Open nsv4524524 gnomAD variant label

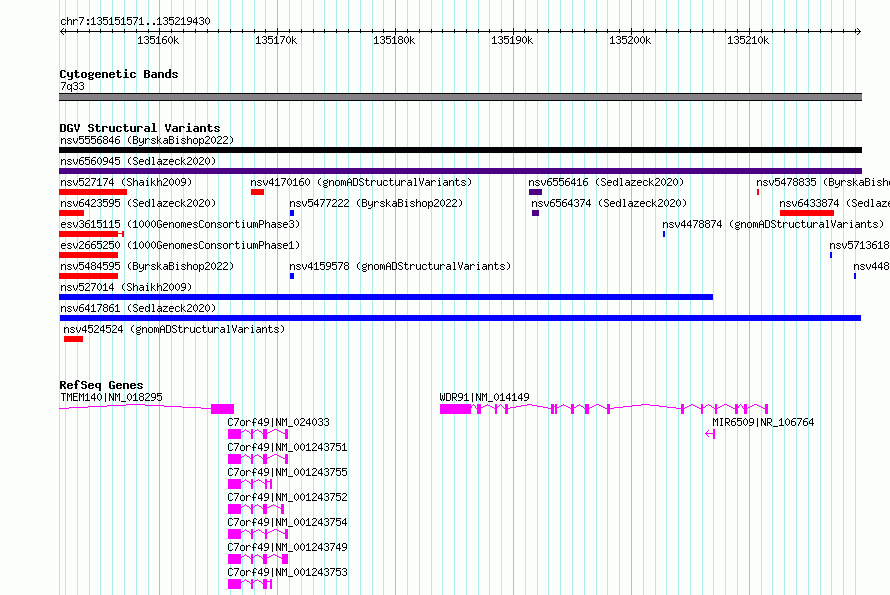(174, 329)
